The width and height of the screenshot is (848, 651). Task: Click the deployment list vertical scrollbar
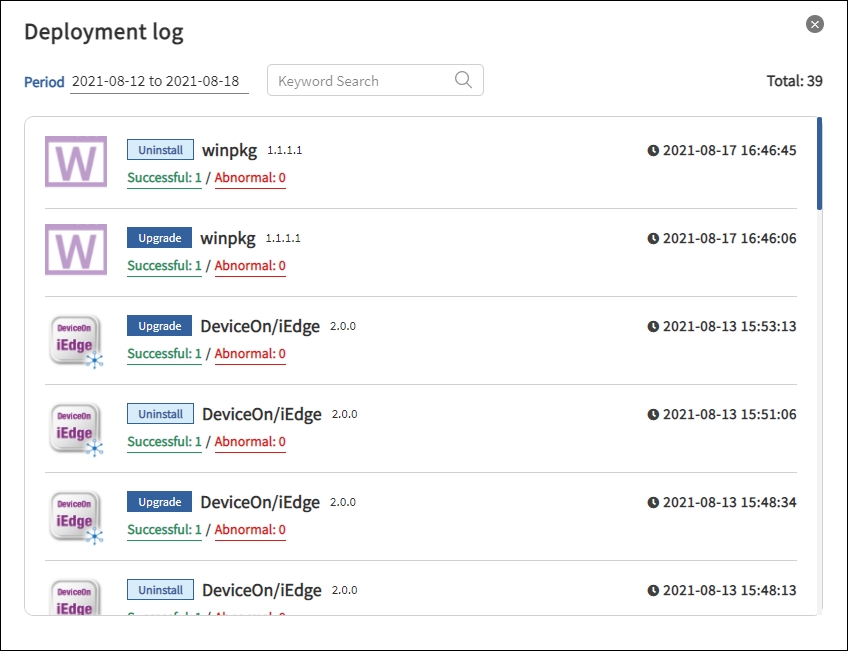819,164
